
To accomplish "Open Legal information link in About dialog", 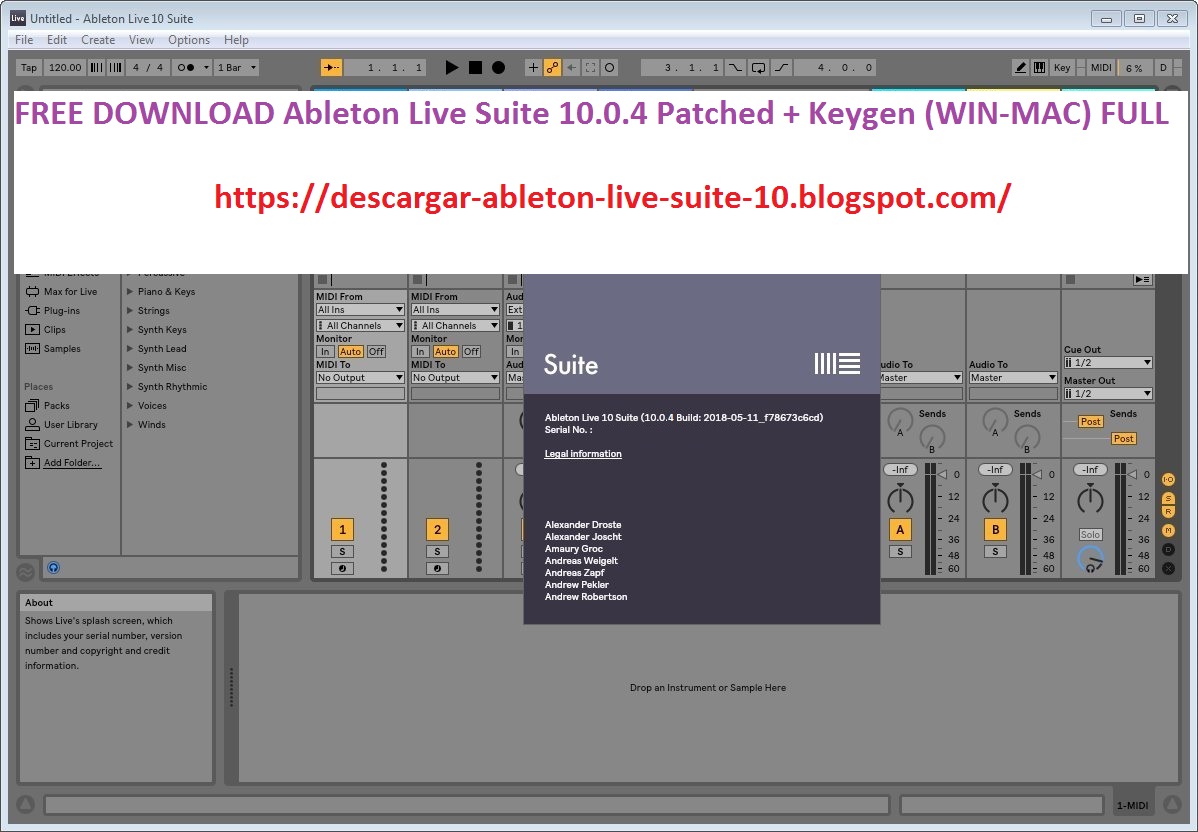I will pyautogui.click(x=583, y=454).
